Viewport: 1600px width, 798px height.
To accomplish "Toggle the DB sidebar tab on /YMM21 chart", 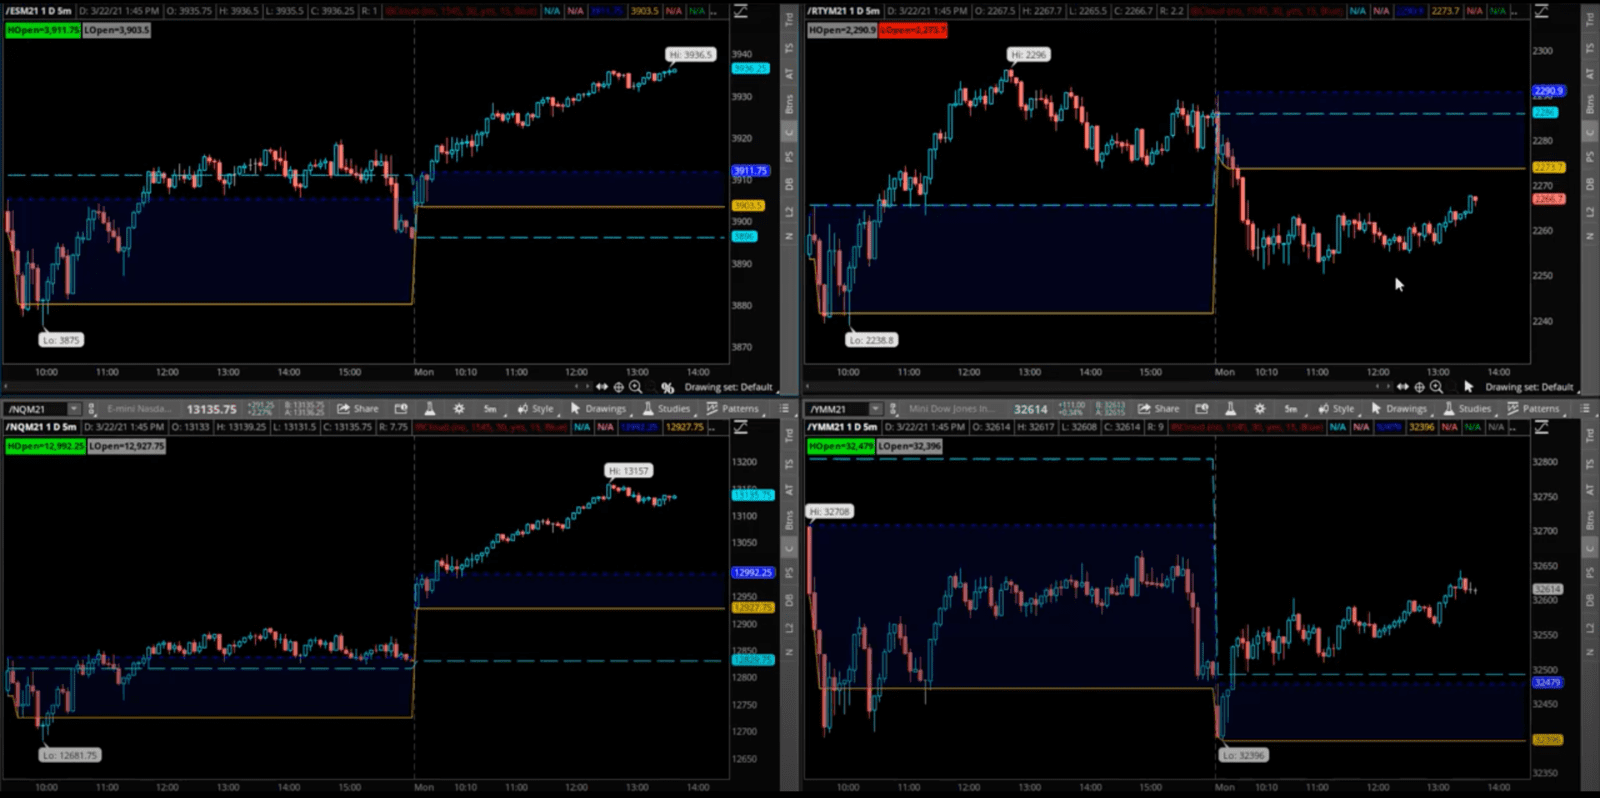I will tap(1590, 600).
